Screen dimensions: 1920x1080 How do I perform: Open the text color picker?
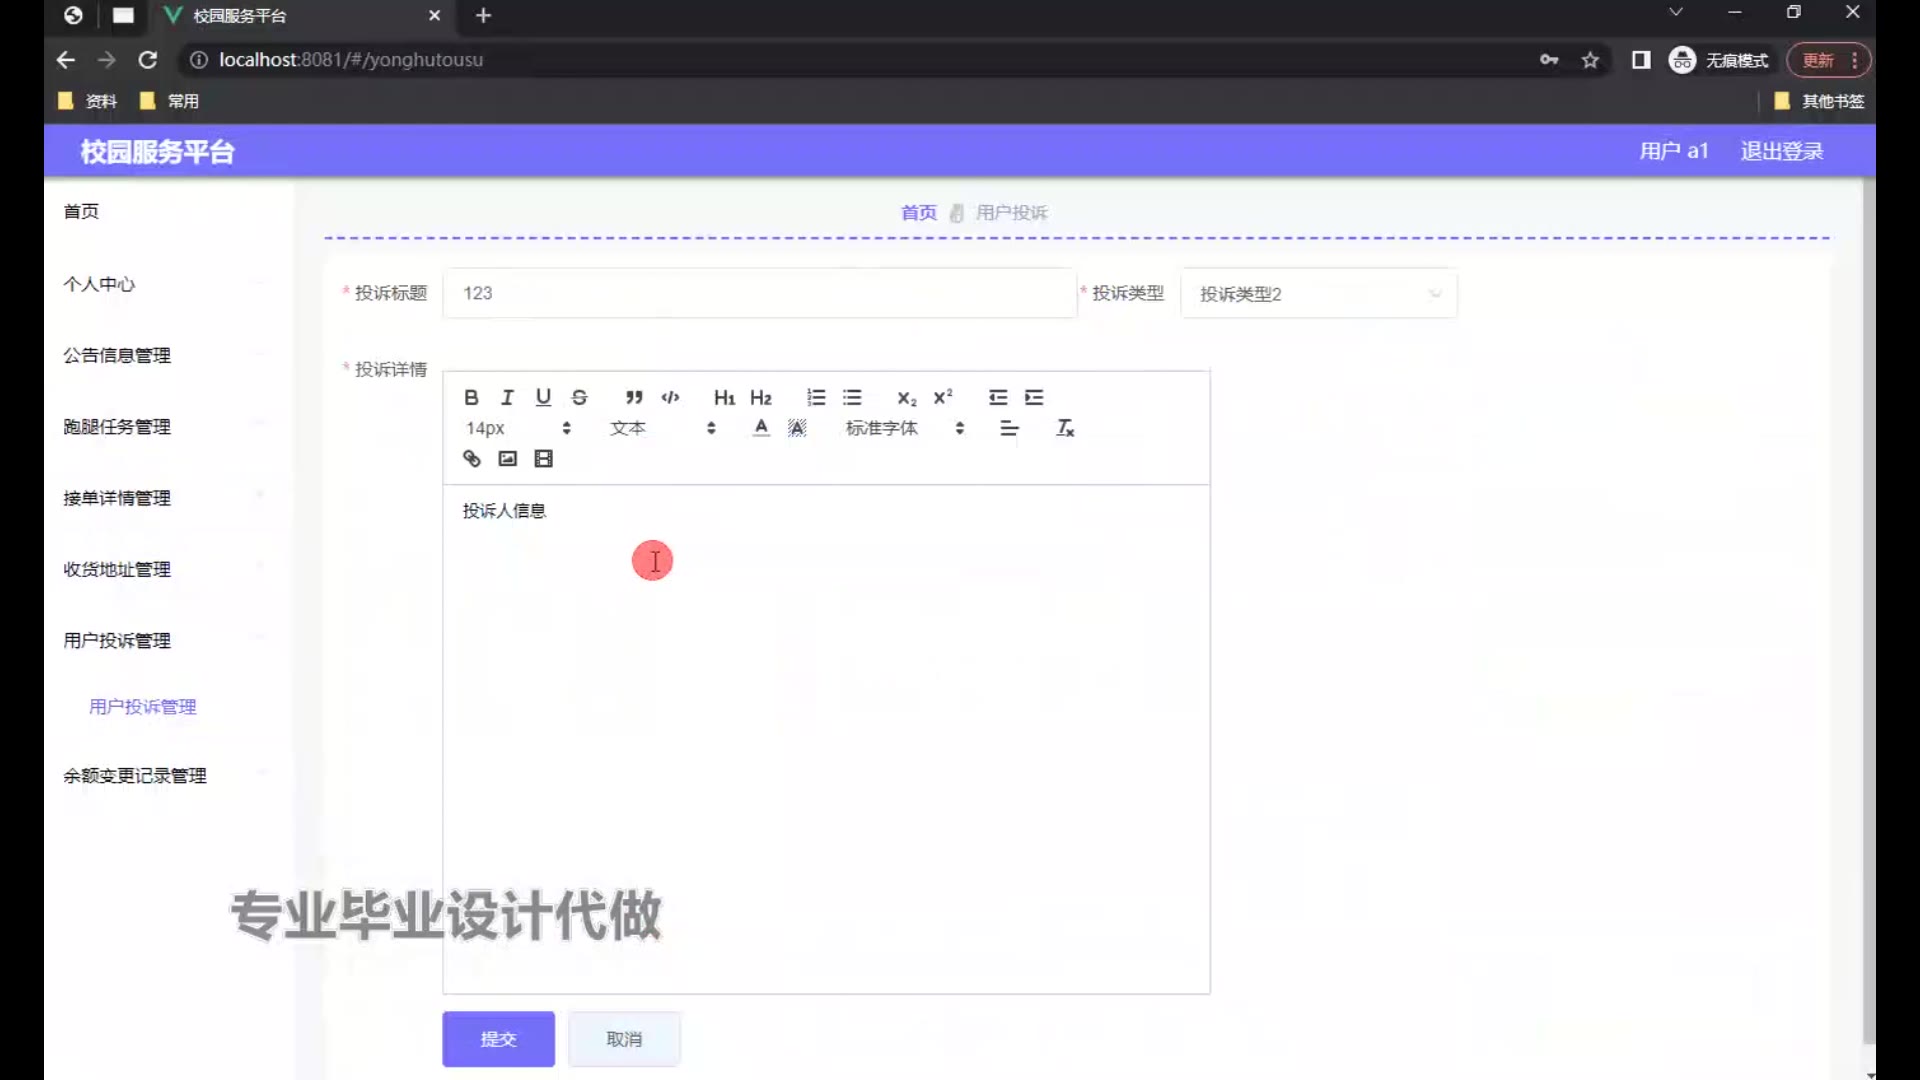pyautogui.click(x=761, y=428)
